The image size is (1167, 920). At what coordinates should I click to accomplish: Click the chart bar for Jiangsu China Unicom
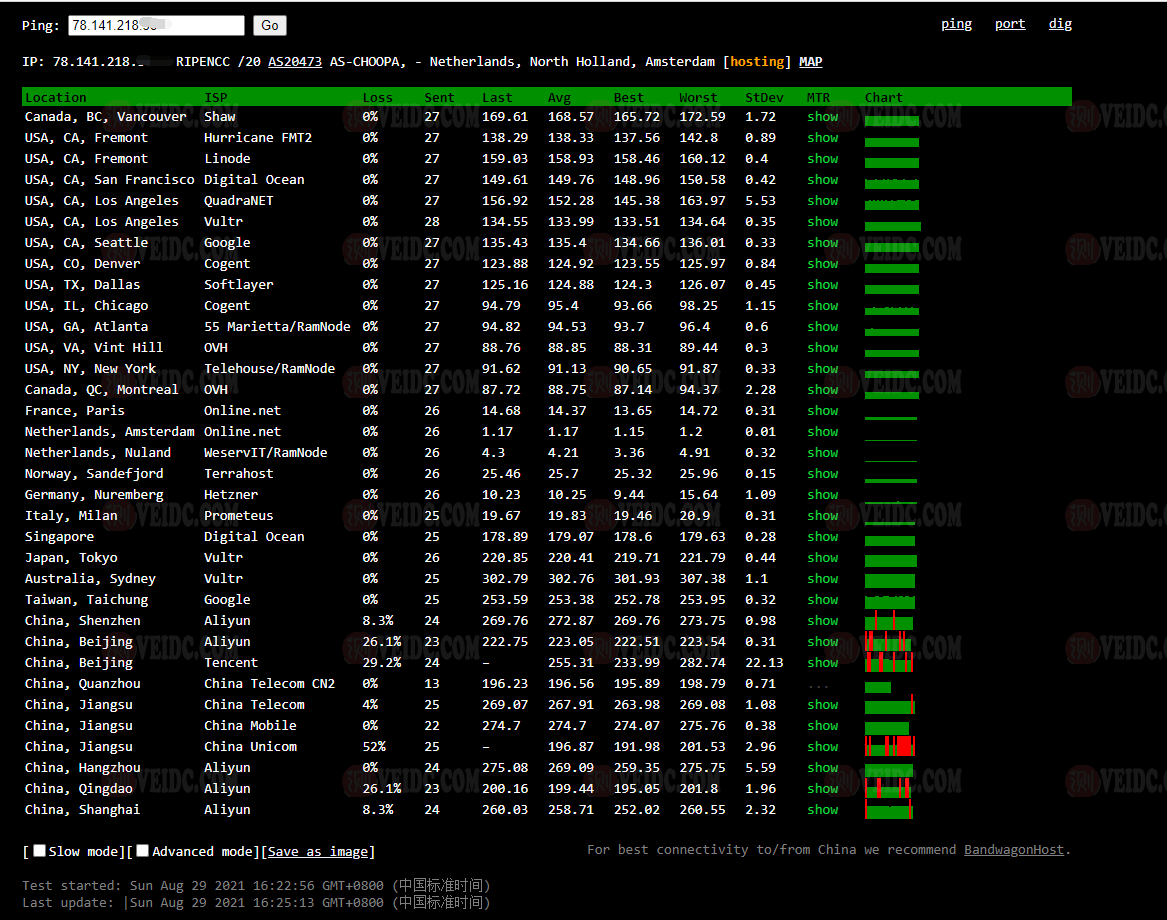pos(890,747)
